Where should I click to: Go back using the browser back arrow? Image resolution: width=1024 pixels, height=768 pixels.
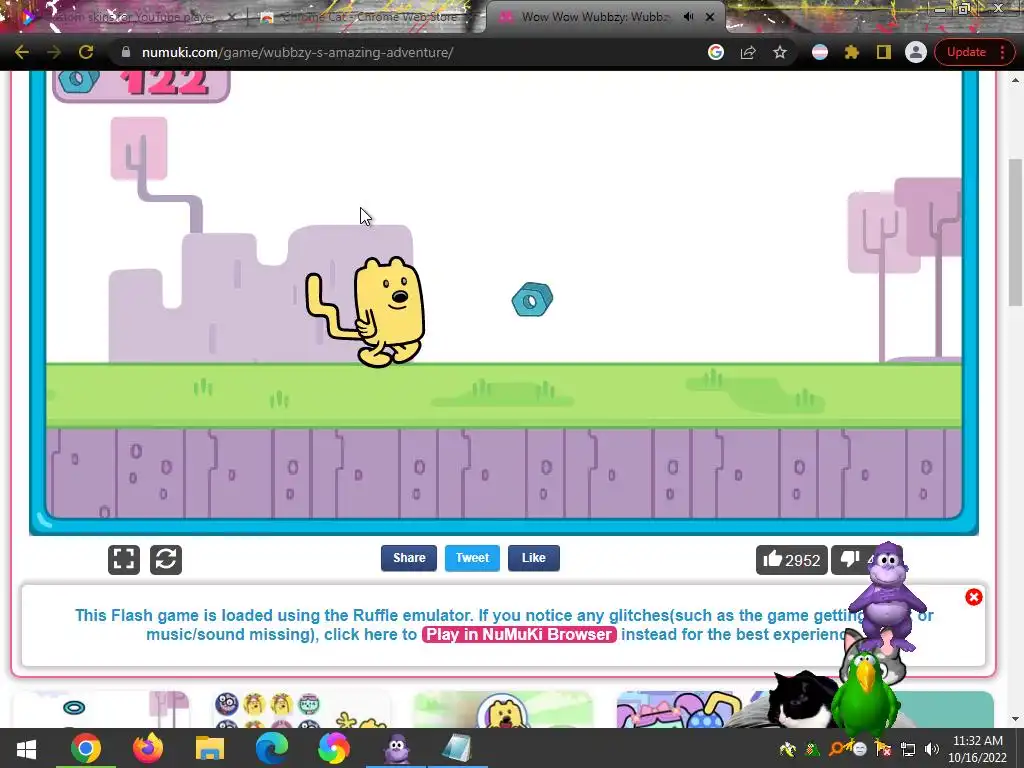22,52
